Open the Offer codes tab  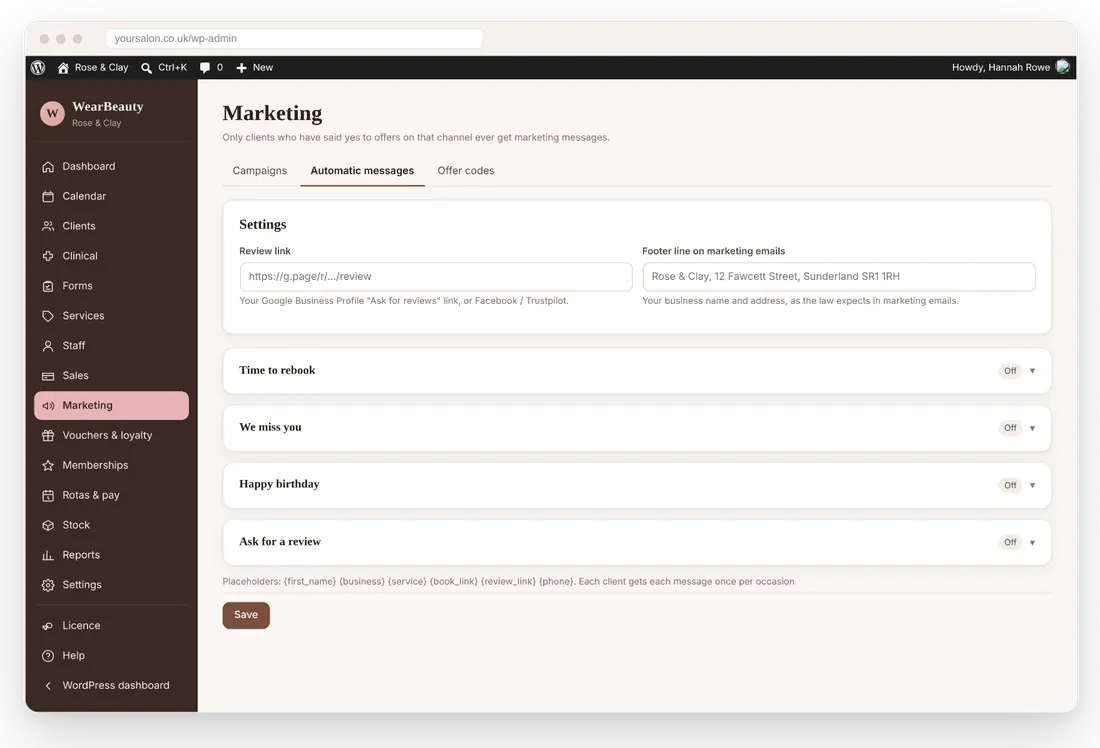coord(466,171)
